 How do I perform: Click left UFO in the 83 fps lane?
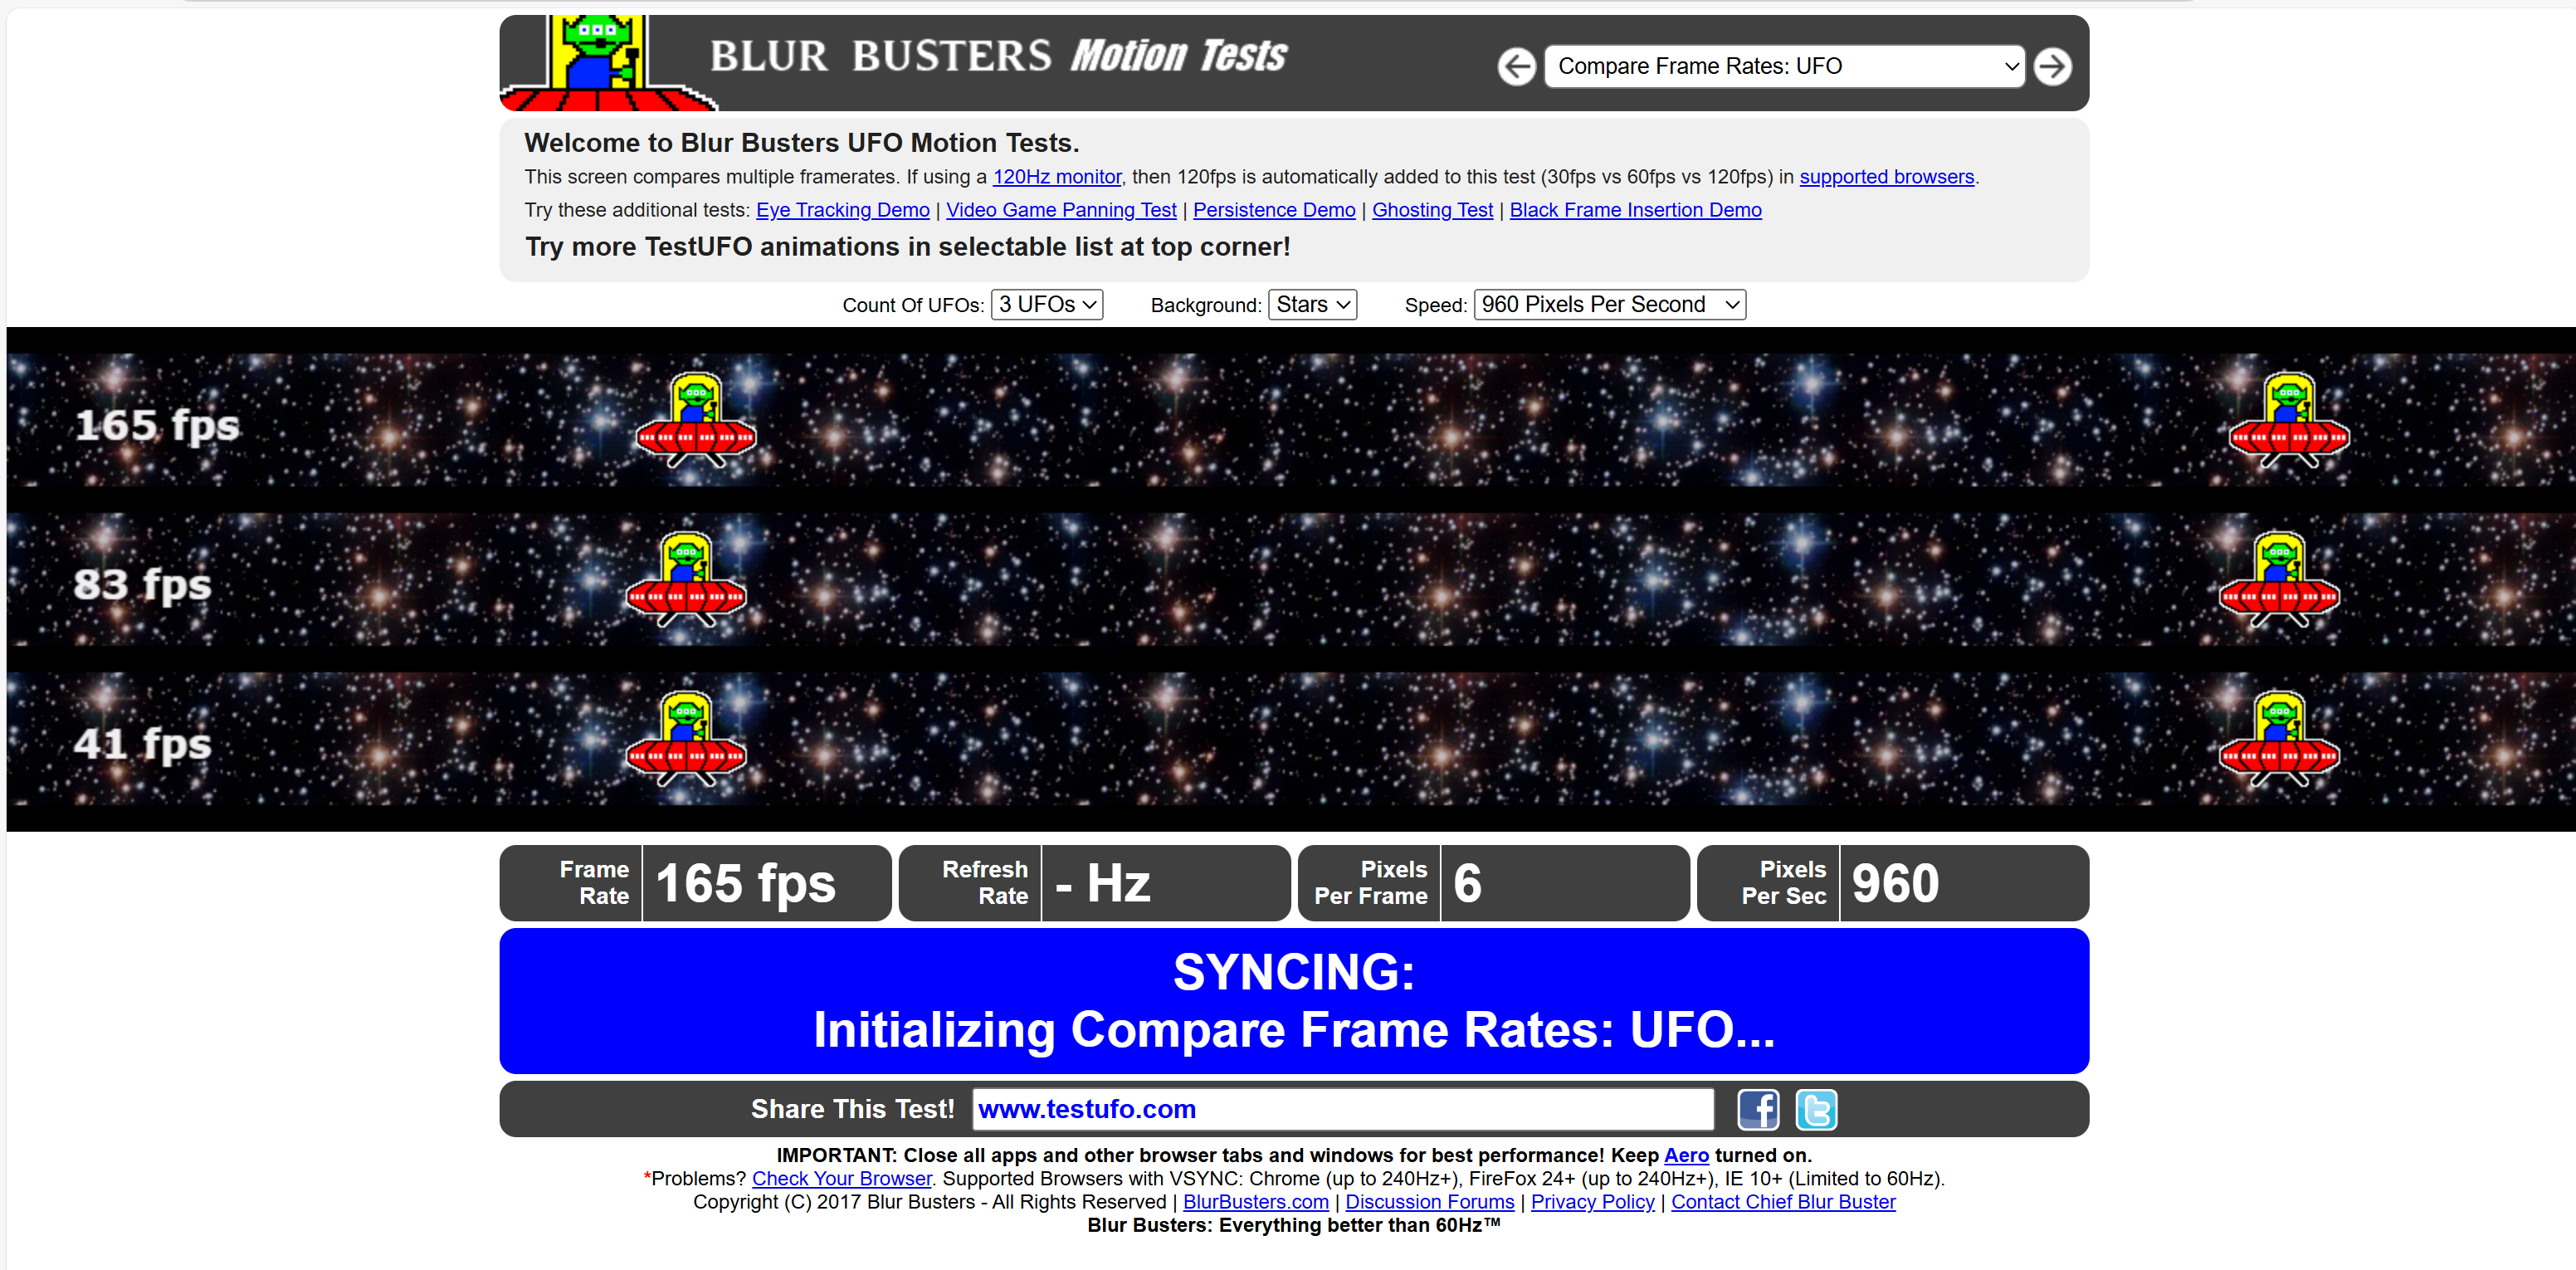tap(686, 579)
